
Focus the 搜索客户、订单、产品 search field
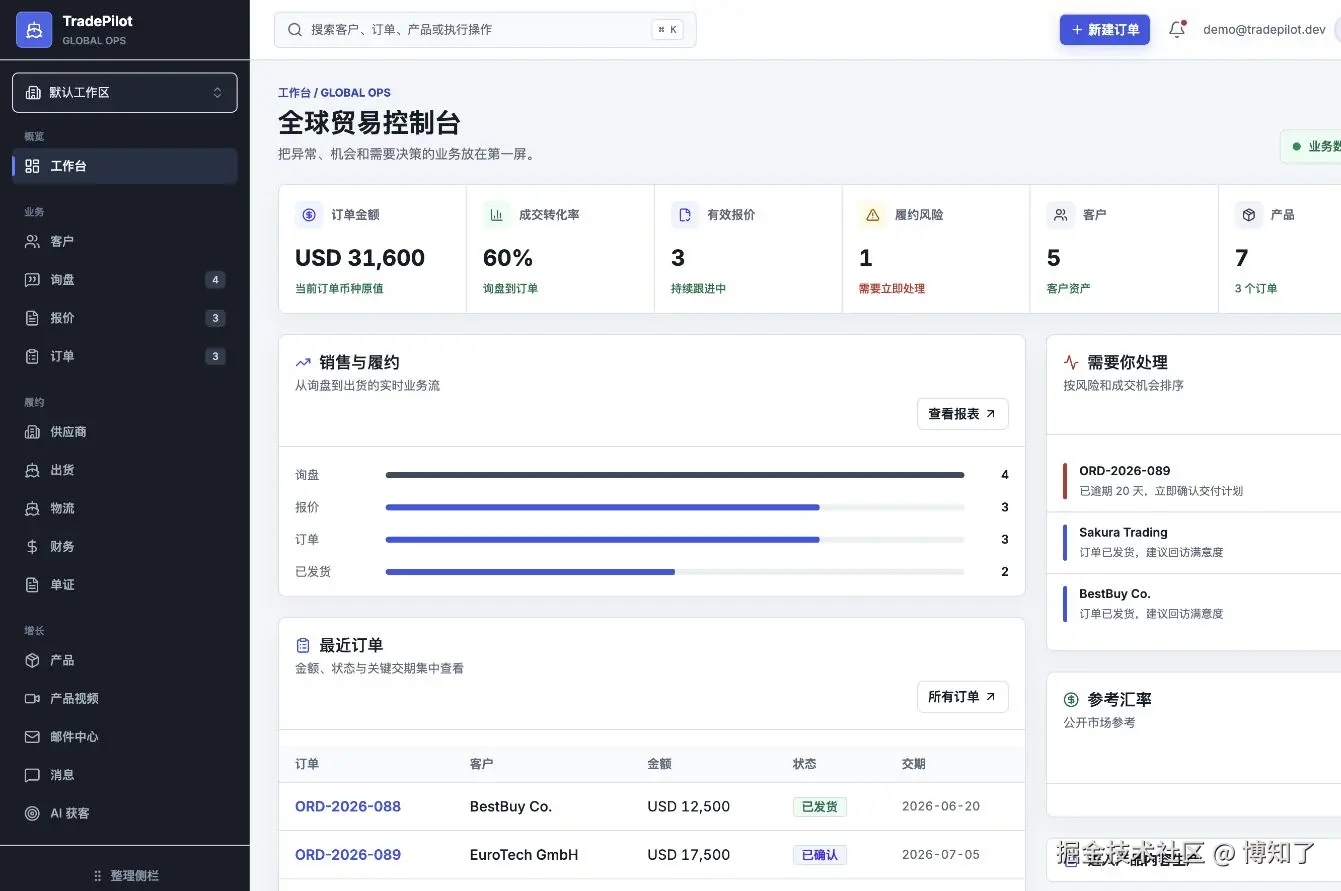coord(485,30)
